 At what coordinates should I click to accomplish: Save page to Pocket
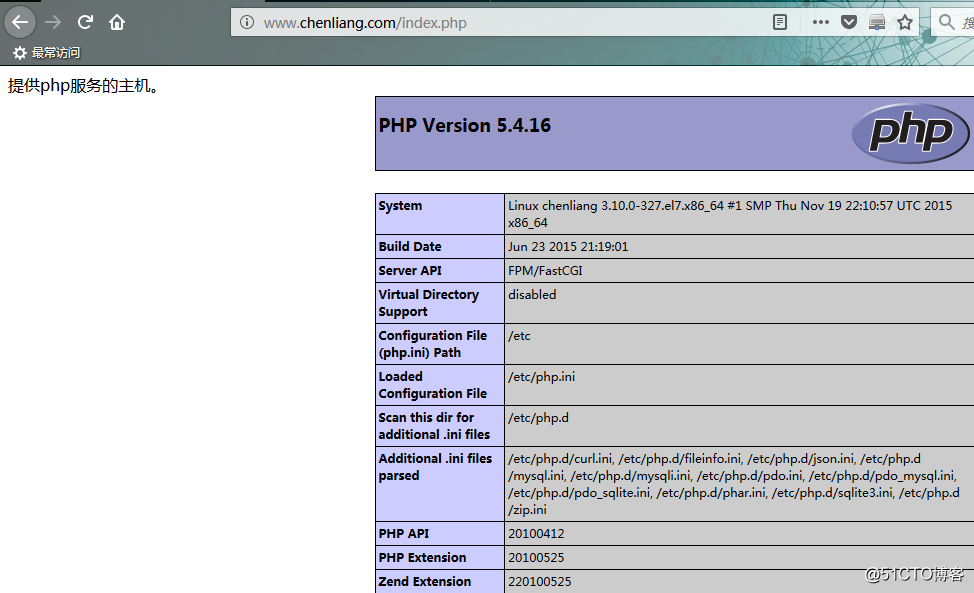click(849, 22)
